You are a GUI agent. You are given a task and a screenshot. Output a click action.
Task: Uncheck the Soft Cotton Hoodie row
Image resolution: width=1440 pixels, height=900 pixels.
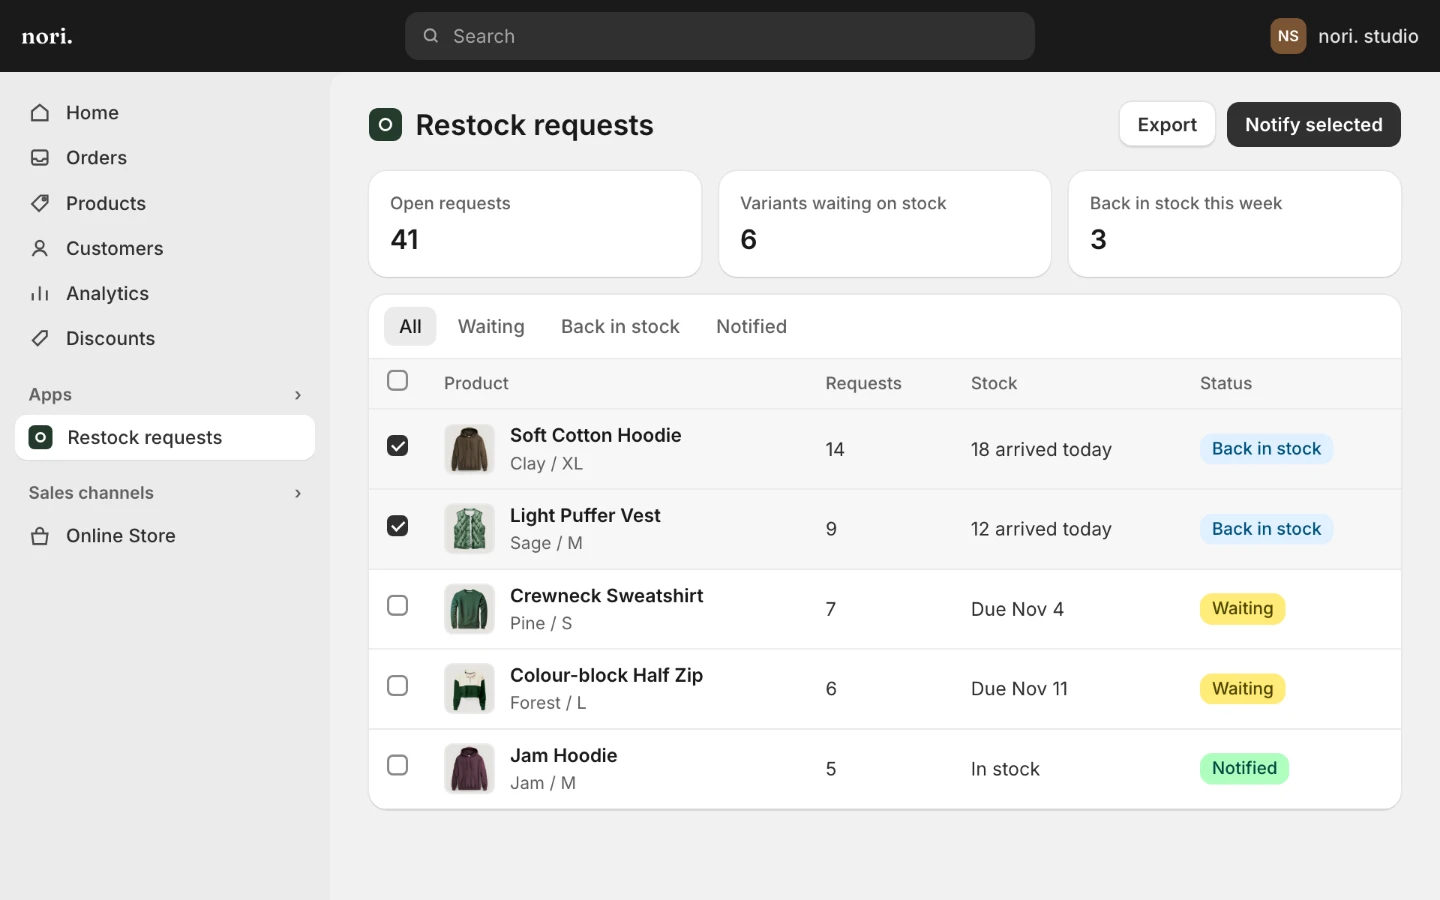[x=397, y=446]
